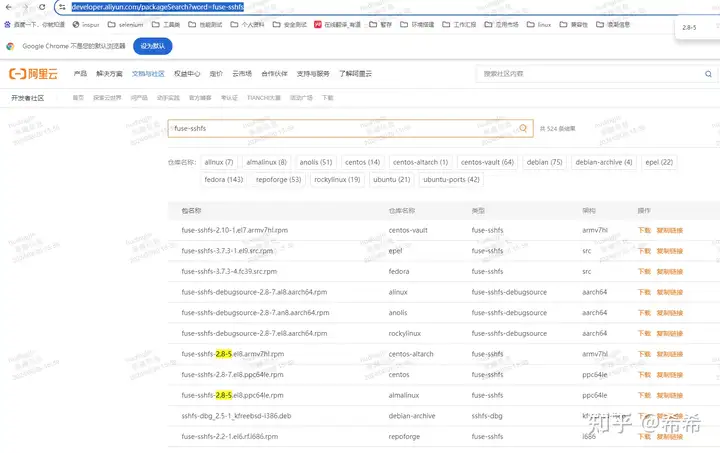Open the selenium bookmarks folder
This screenshot has width=720, height=453.
point(125,25)
